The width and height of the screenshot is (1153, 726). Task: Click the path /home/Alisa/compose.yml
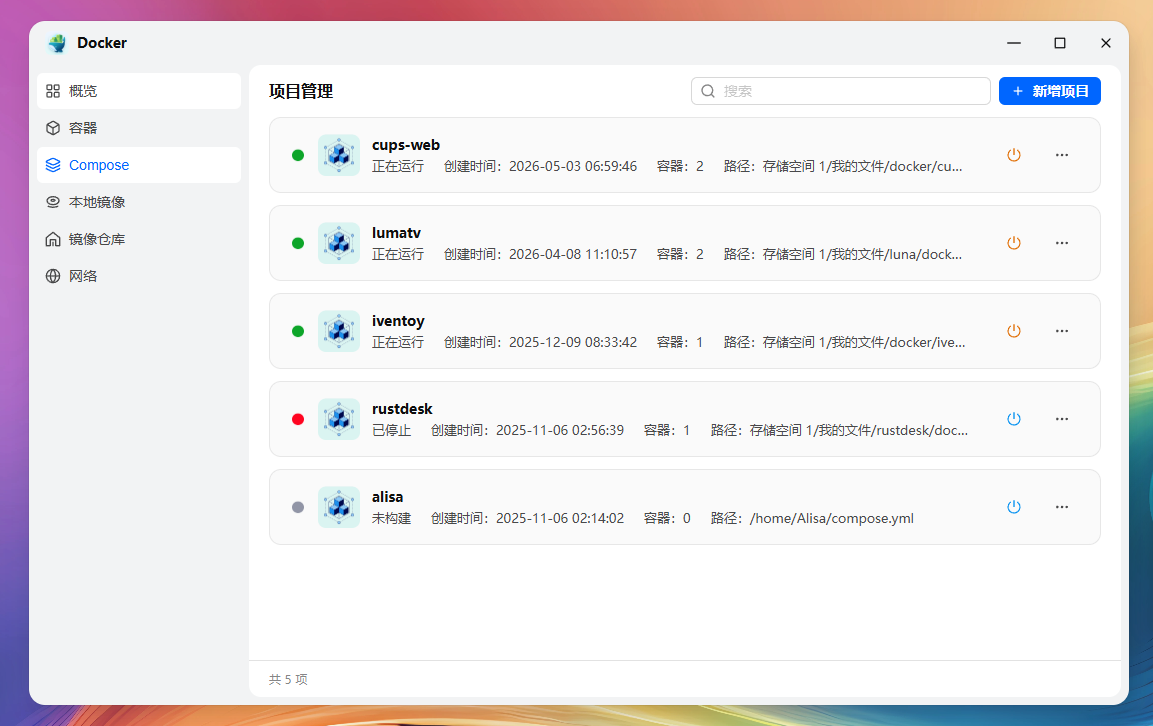pyautogui.click(x=832, y=519)
